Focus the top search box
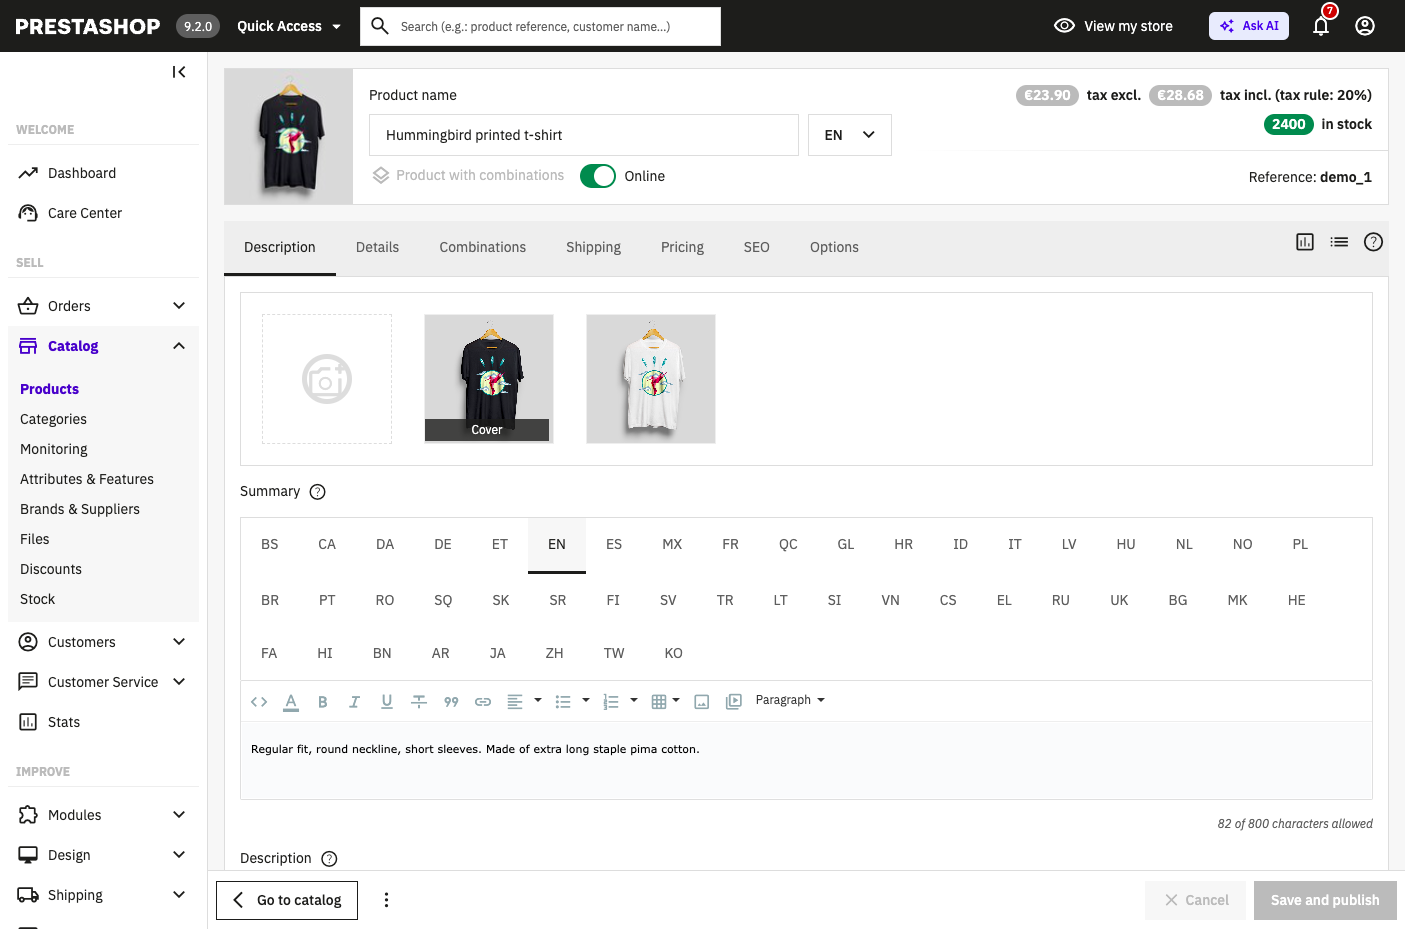 tap(541, 26)
